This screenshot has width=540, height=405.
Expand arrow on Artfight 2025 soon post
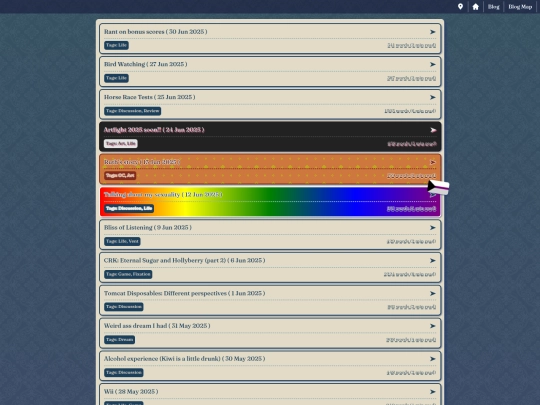coord(433,130)
